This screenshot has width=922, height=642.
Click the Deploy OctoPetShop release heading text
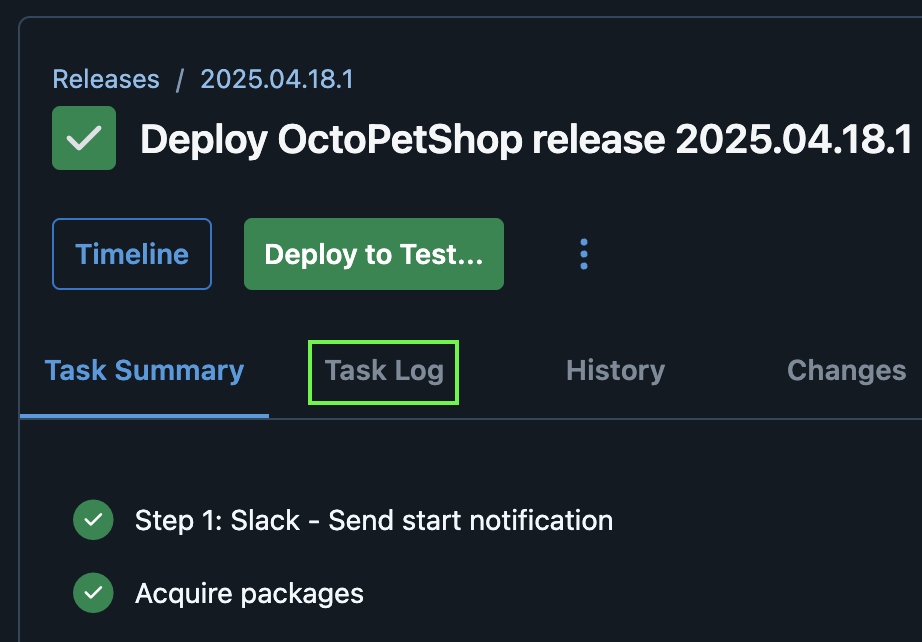pos(526,140)
